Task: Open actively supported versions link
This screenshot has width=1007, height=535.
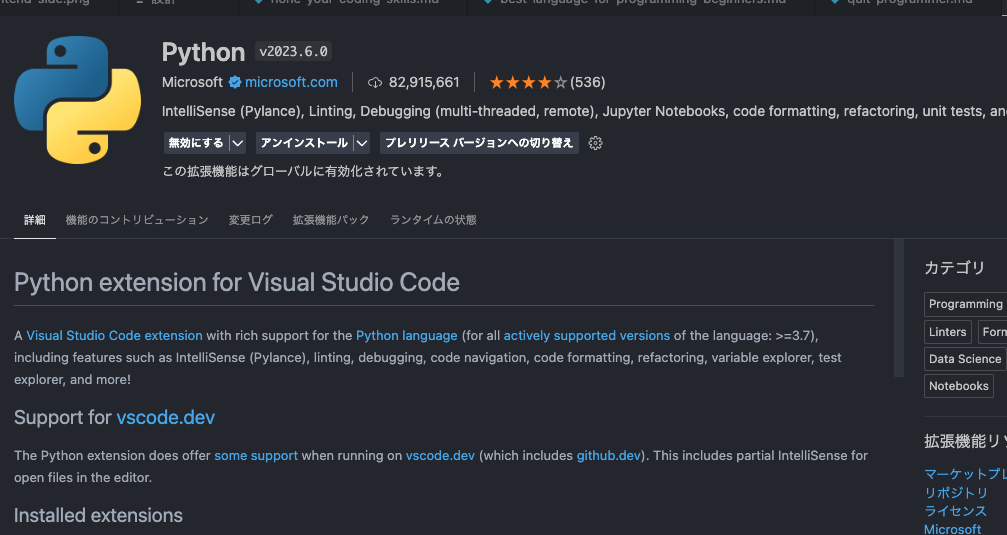Action: pos(586,335)
